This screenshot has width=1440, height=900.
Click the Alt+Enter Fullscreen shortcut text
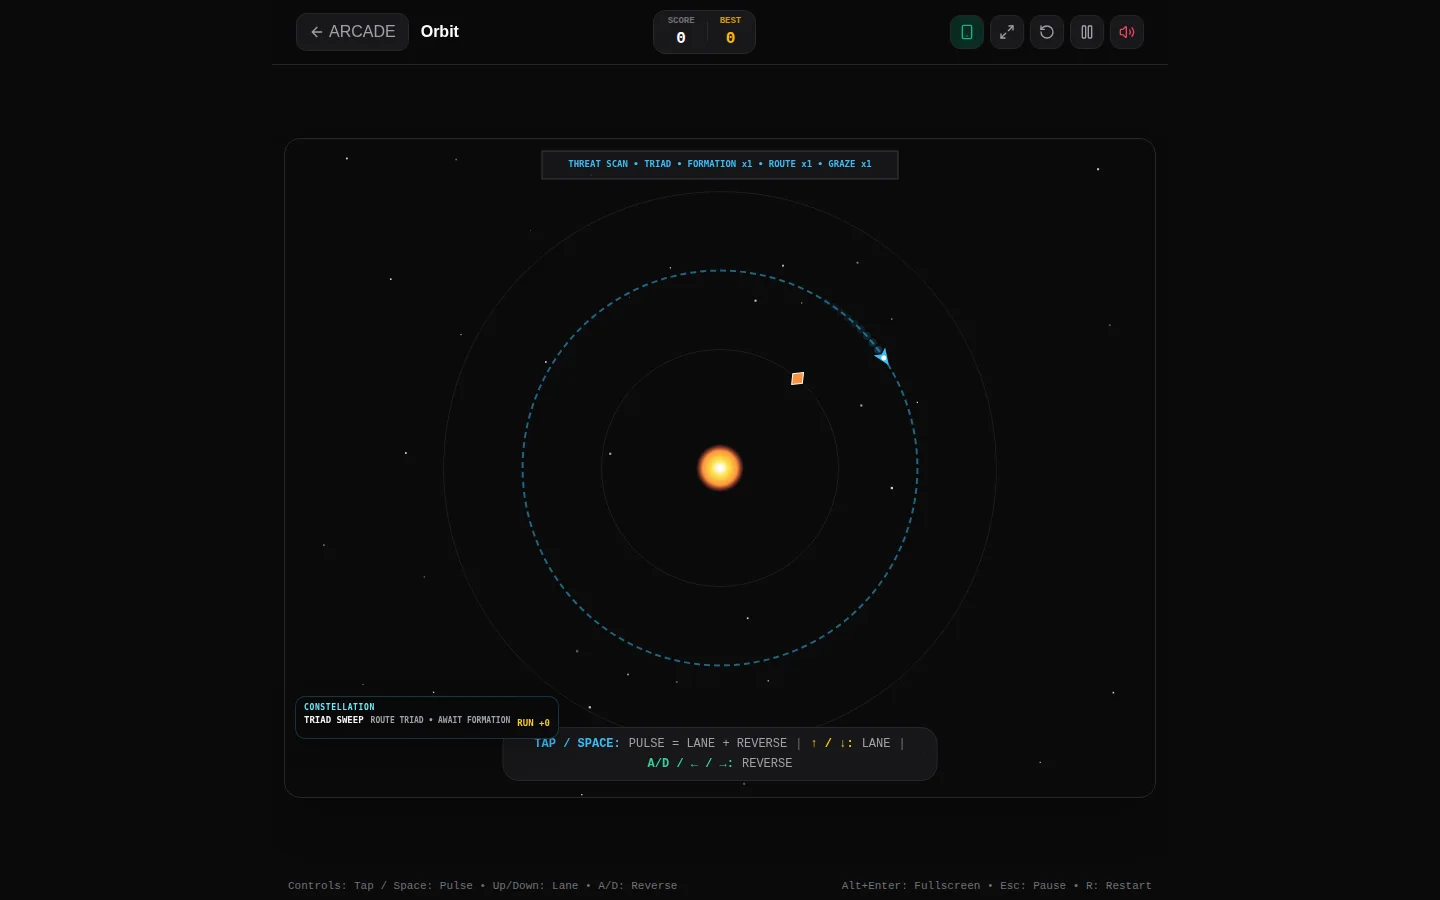pos(911,886)
